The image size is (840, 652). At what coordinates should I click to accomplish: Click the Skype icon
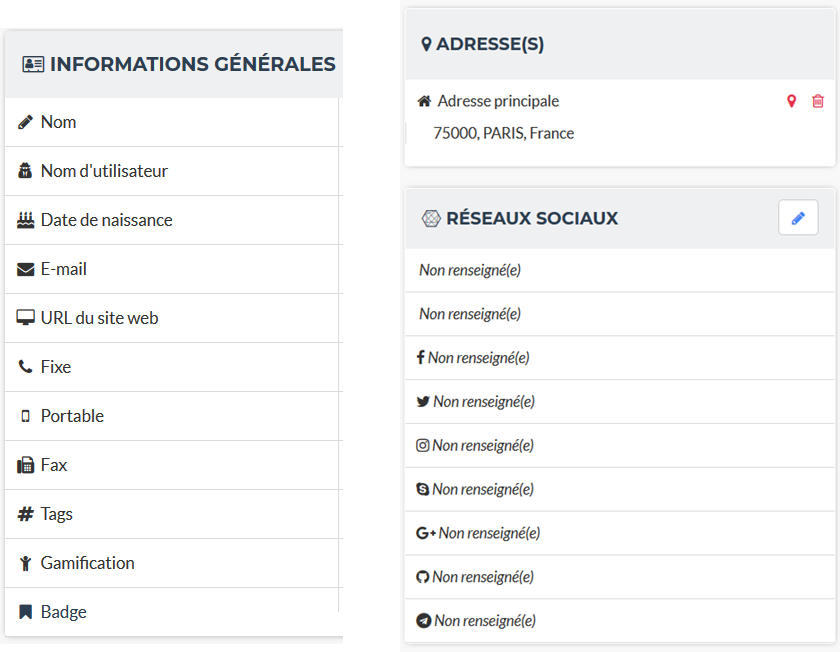point(423,490)
